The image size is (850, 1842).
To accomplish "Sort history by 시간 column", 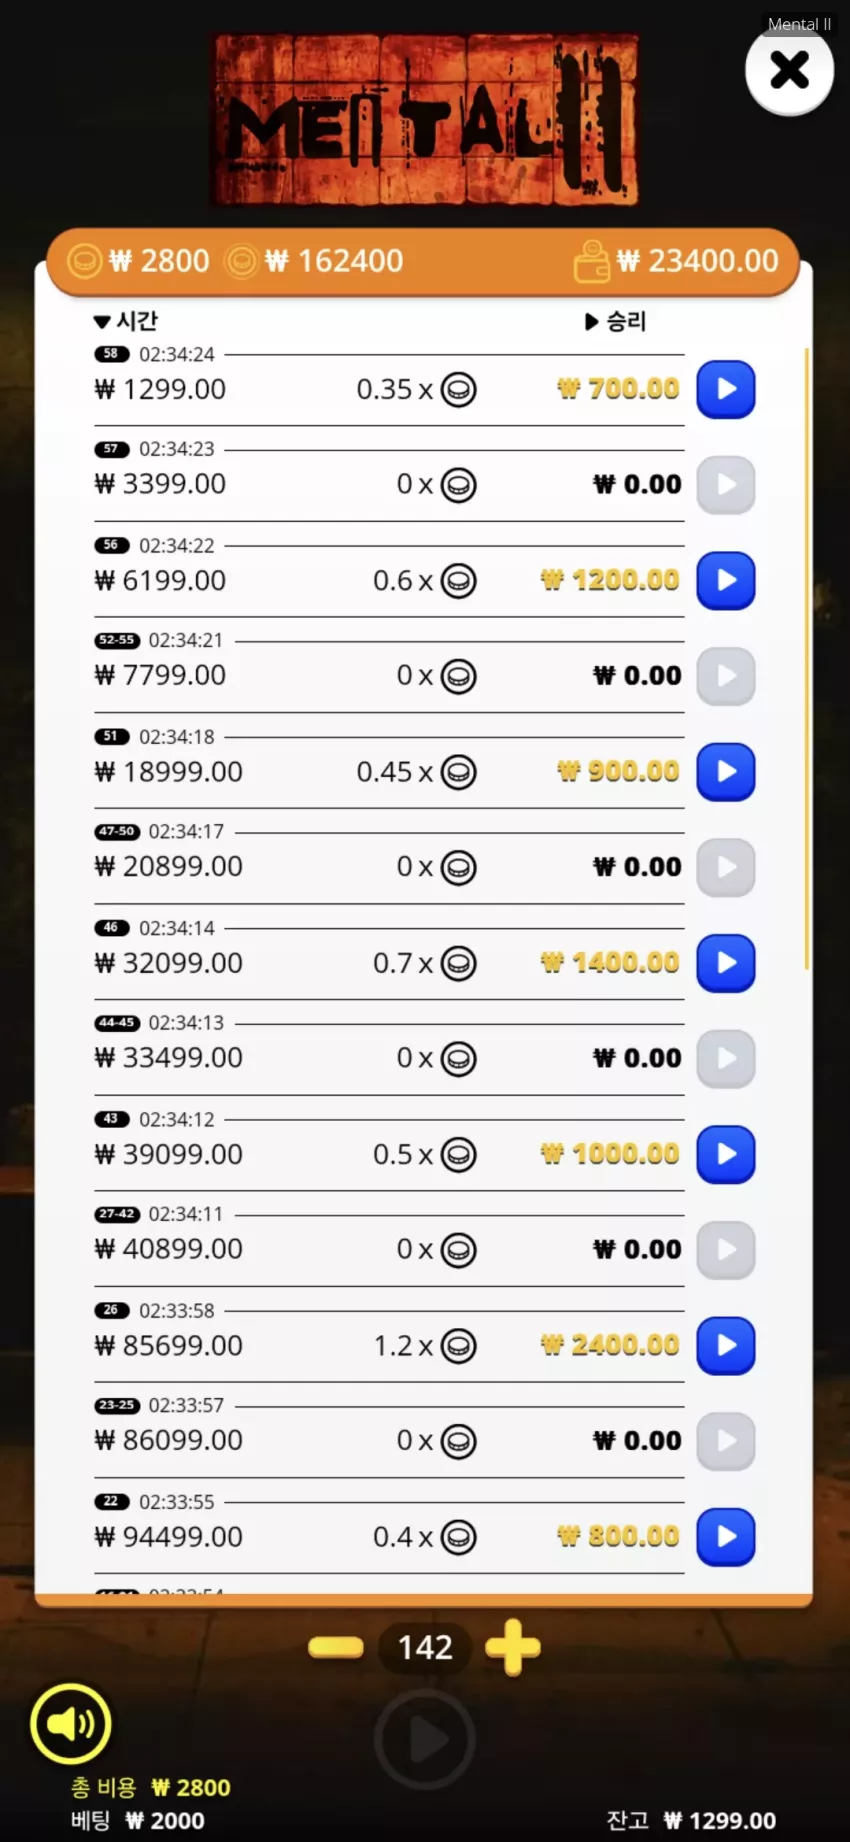I will [x=126, y=321].
